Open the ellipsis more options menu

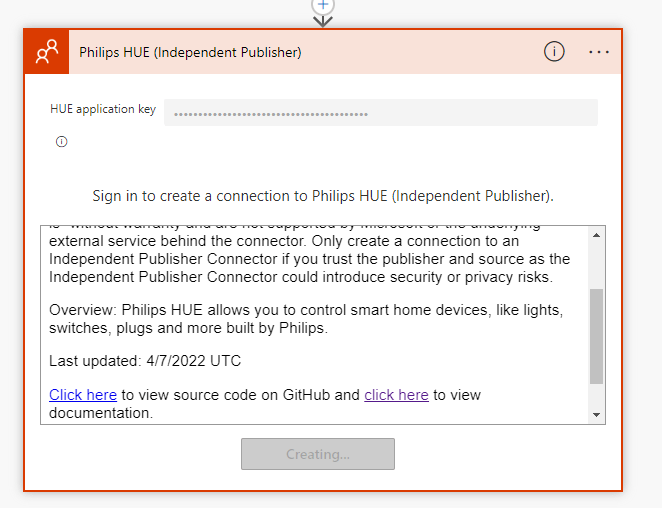point(599,52)
